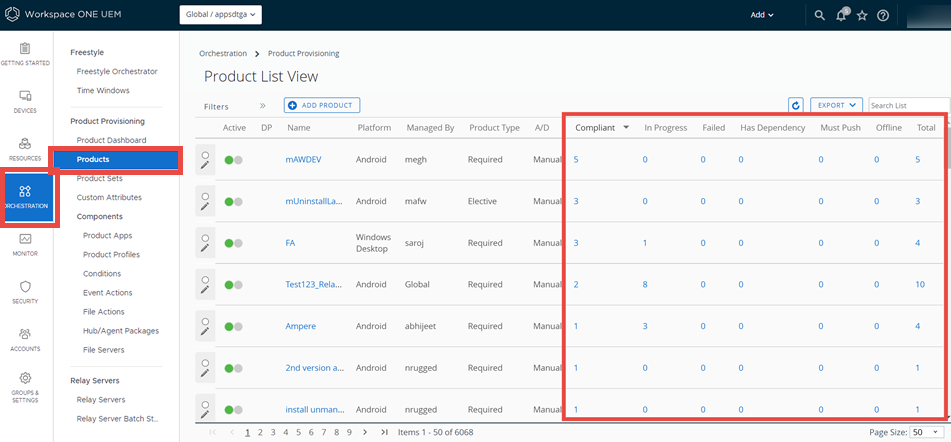Open Product Apps component
The width and height of the screenshot is (951, 442).
pos(107,235)
